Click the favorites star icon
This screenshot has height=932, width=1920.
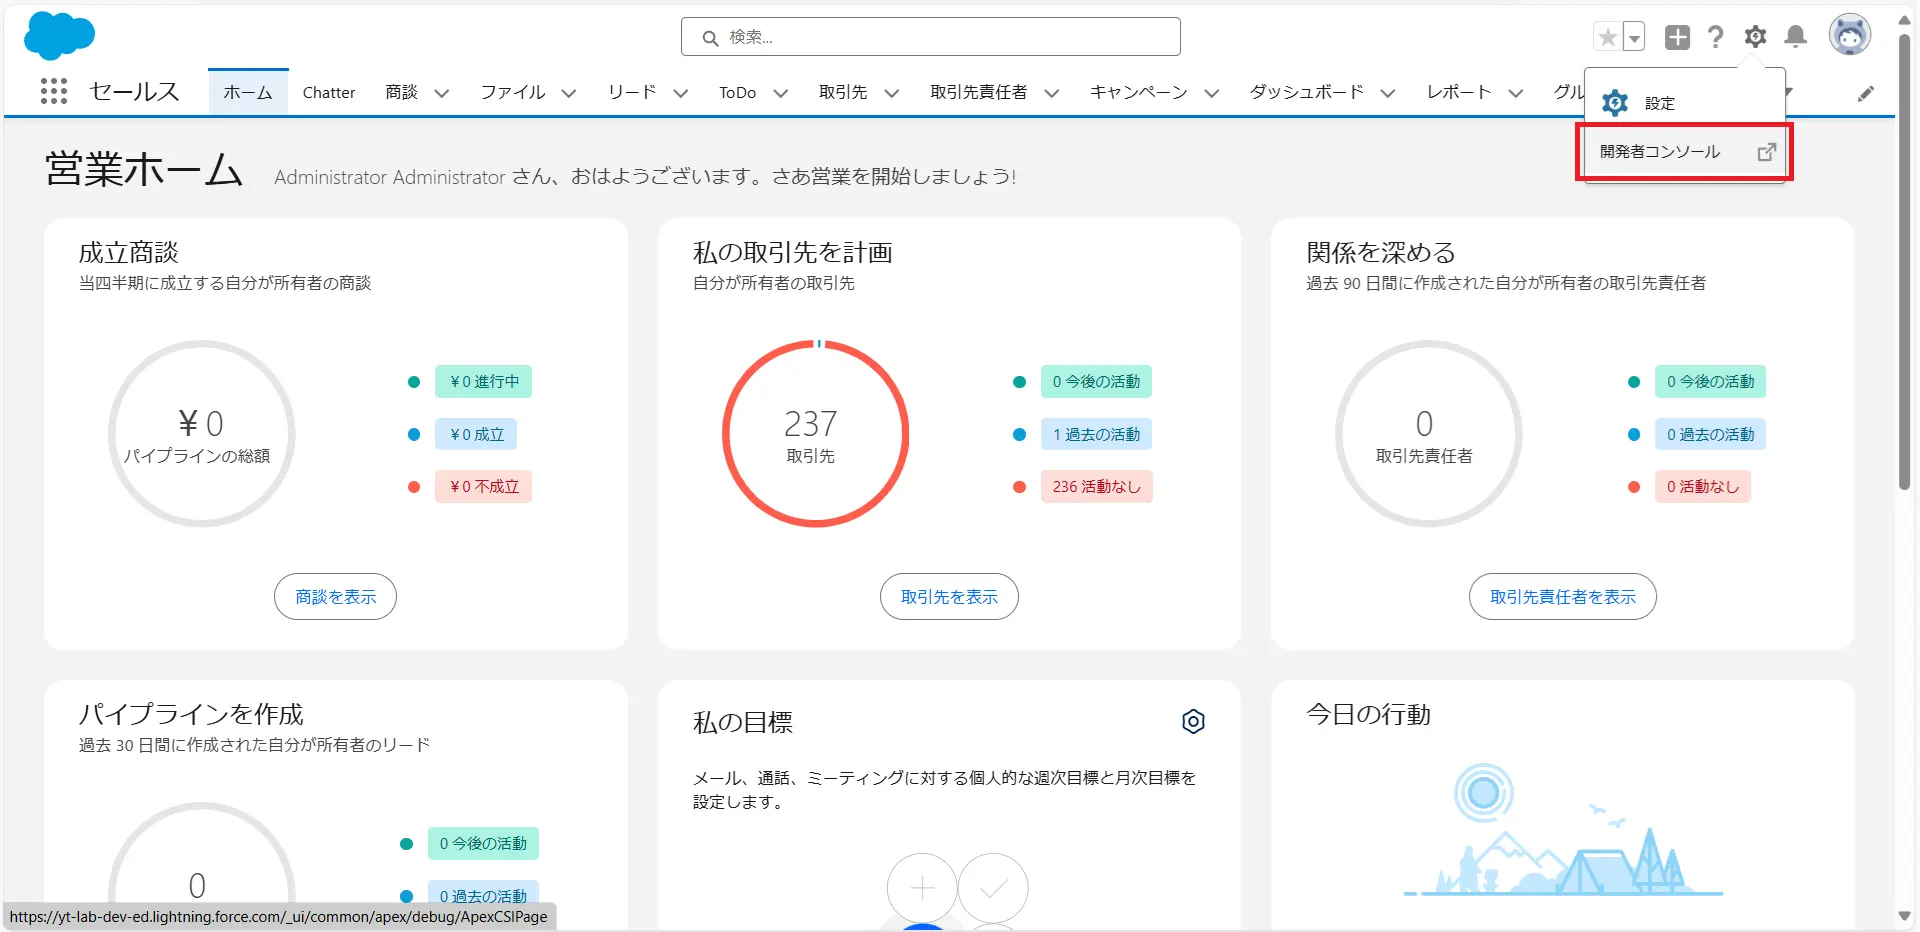1607,38
